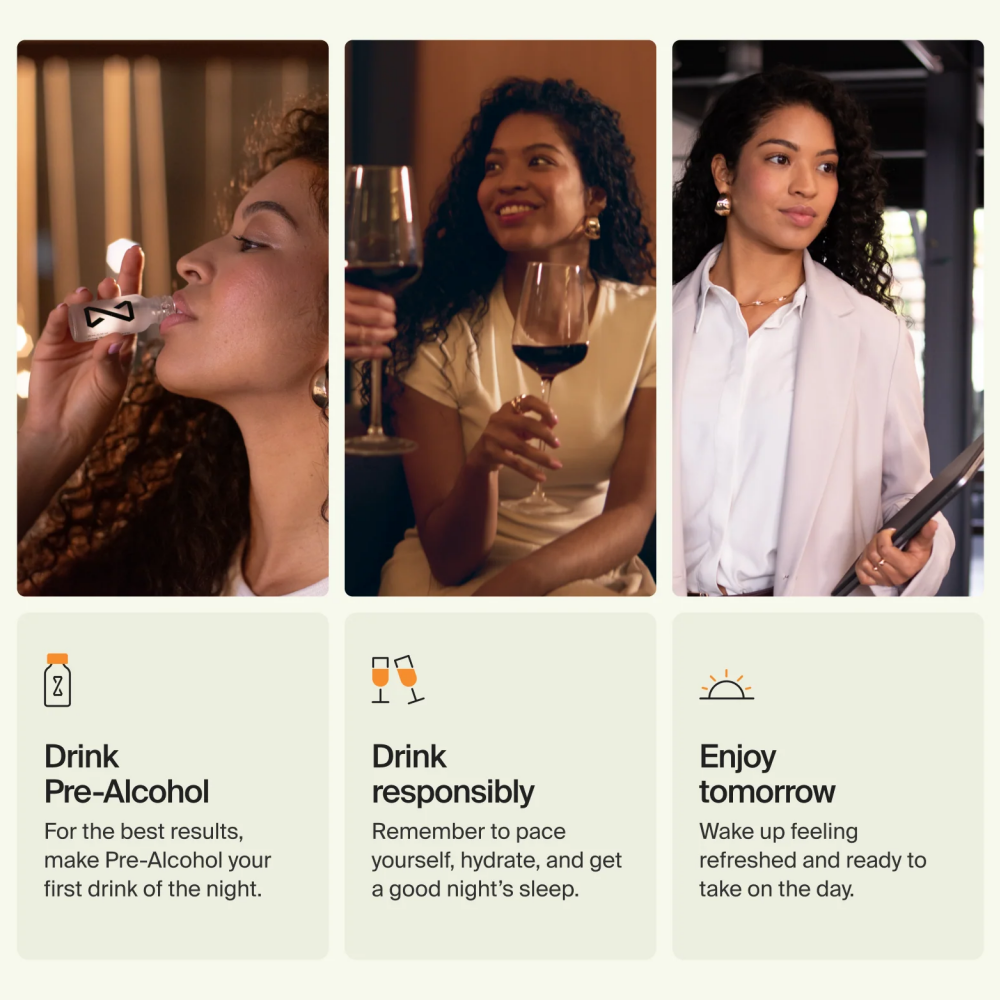Select the Enjoy tomorrow heading
Viewport: 1000px width, 1000px height.
coord(767,774)
